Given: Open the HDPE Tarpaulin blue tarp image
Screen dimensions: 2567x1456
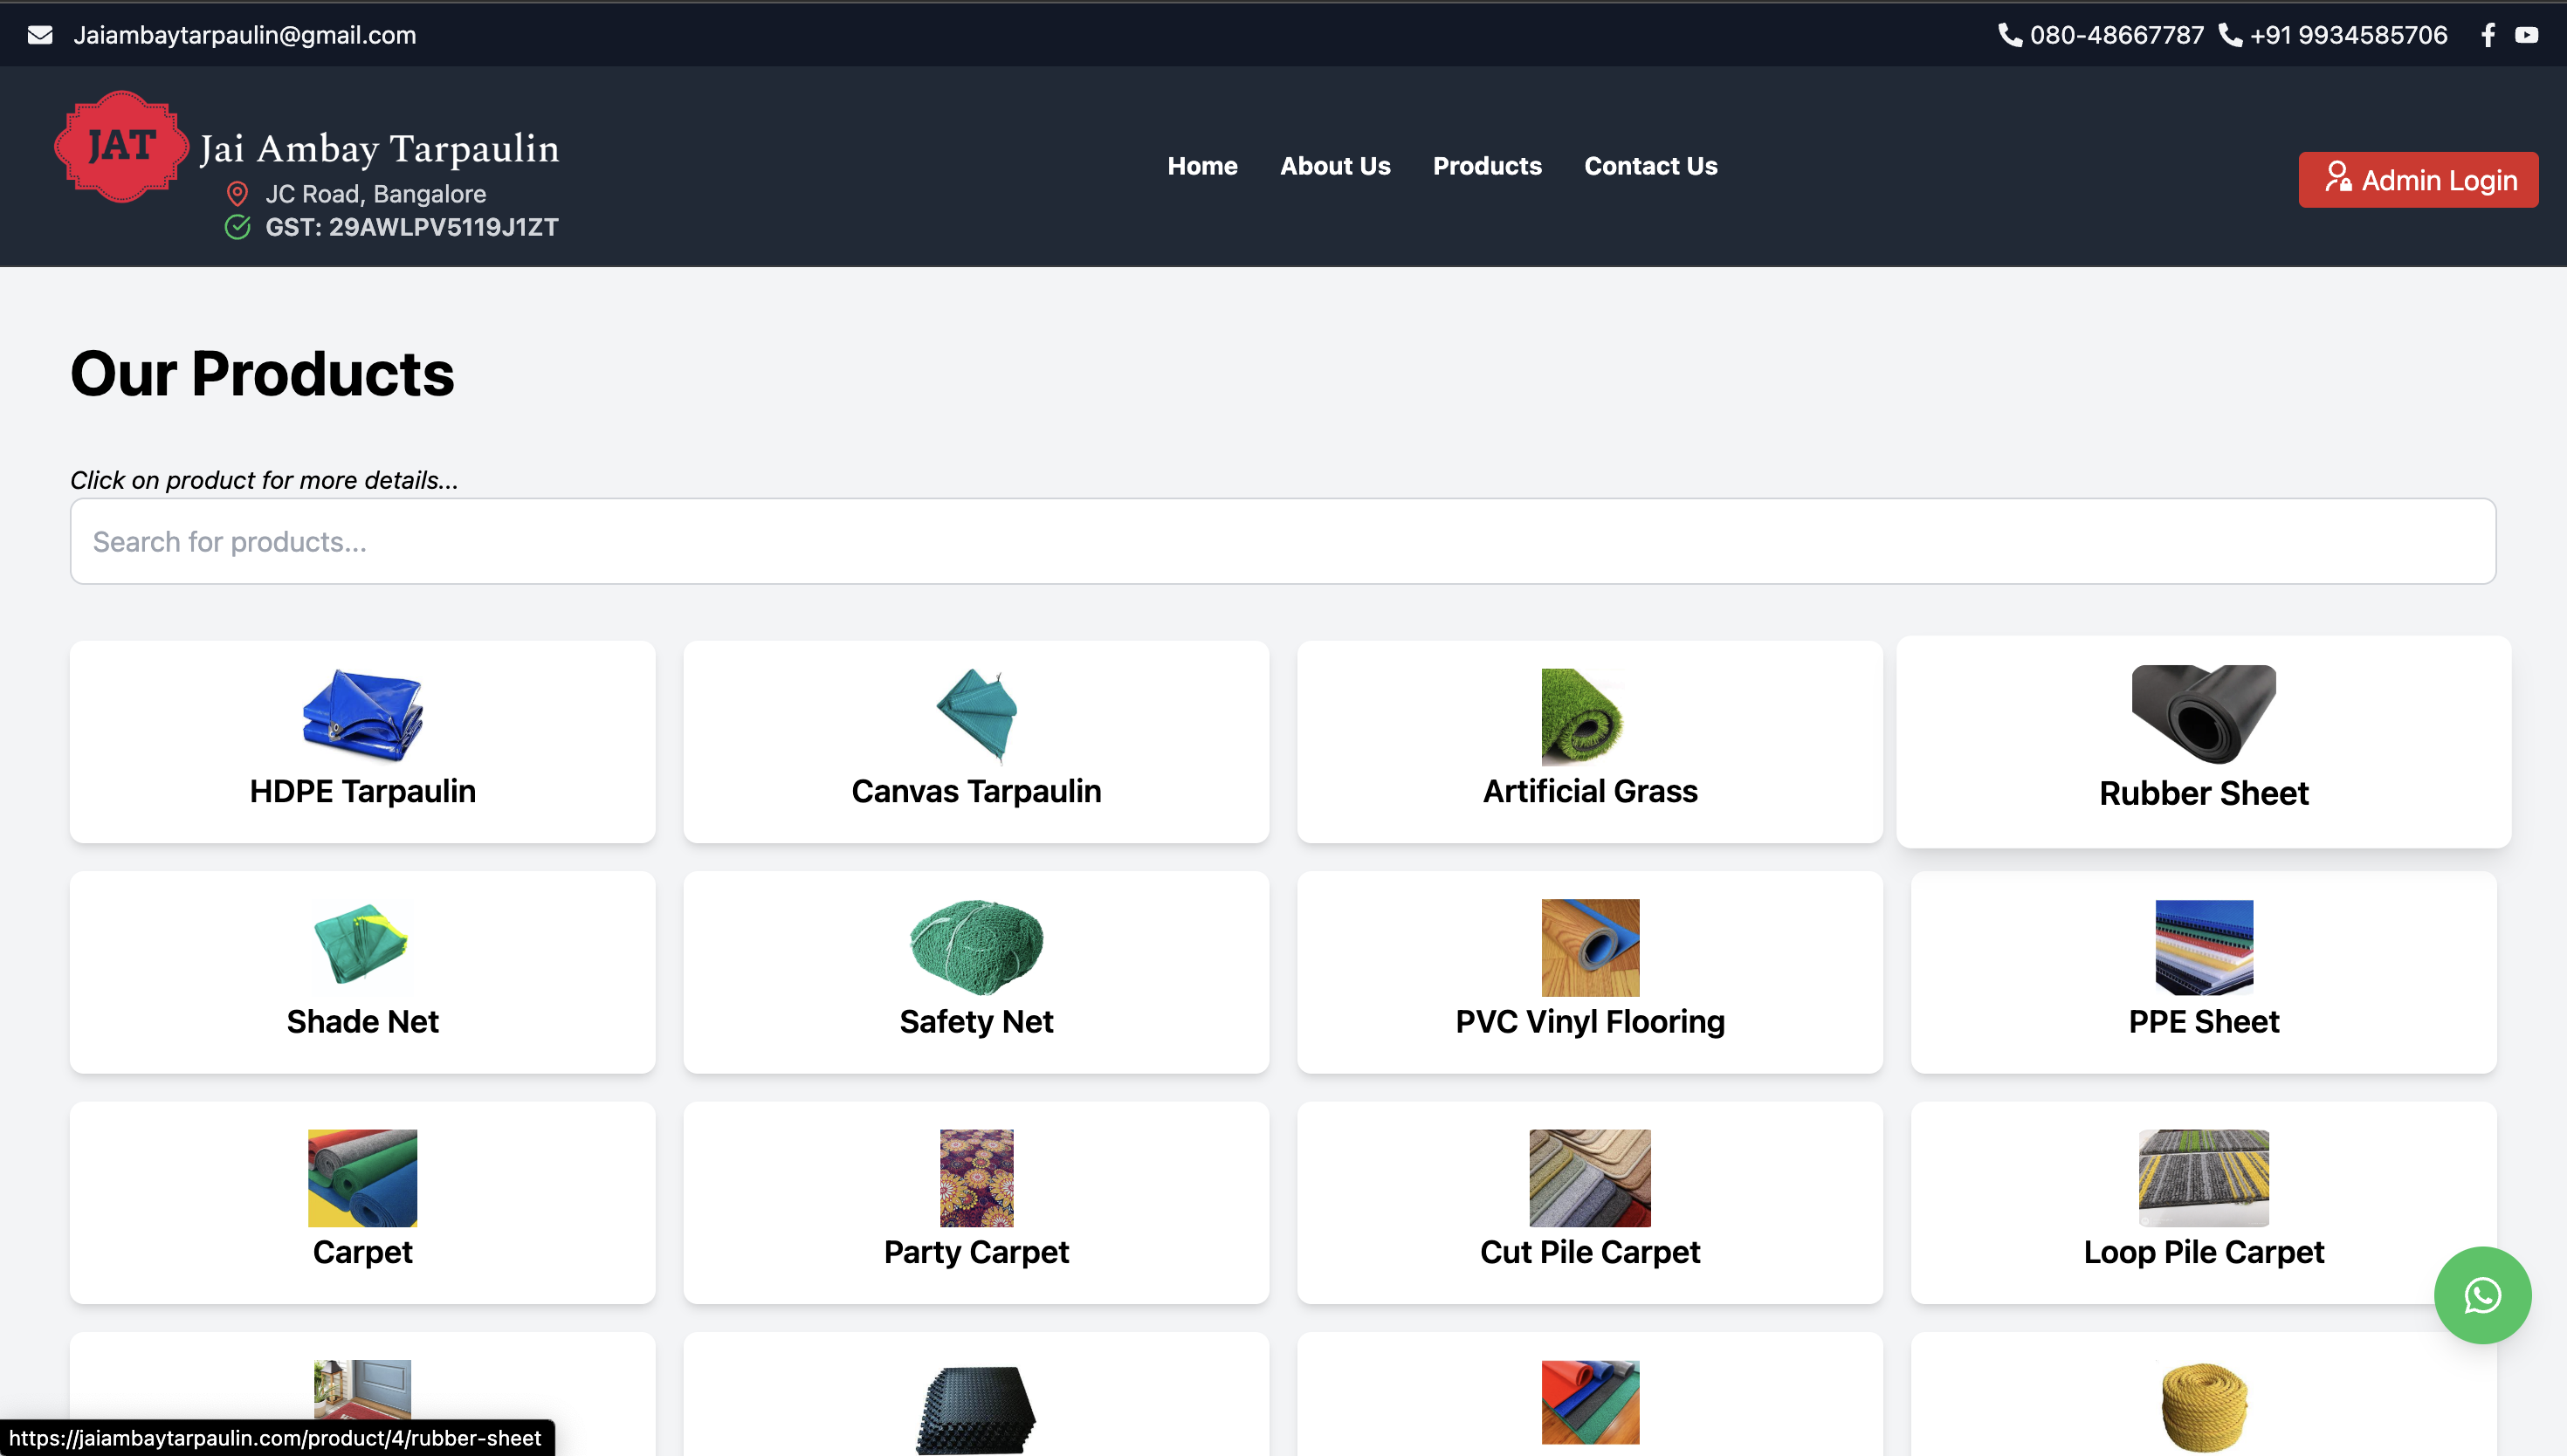Looking at the screenshot, I should (x=363, y=716).
